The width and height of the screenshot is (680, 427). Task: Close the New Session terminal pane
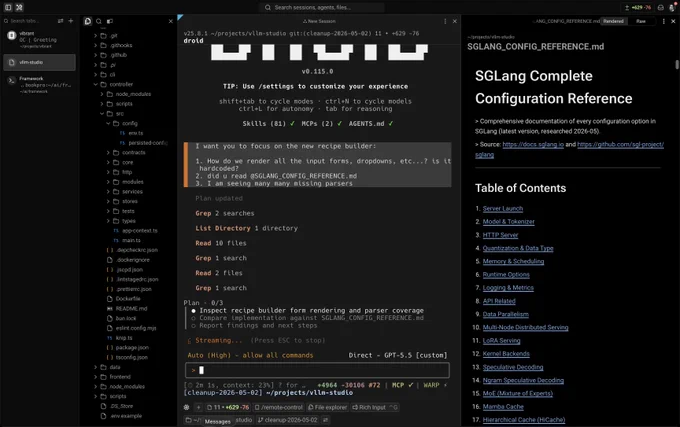pyautogui.click(x=454, y=21)
